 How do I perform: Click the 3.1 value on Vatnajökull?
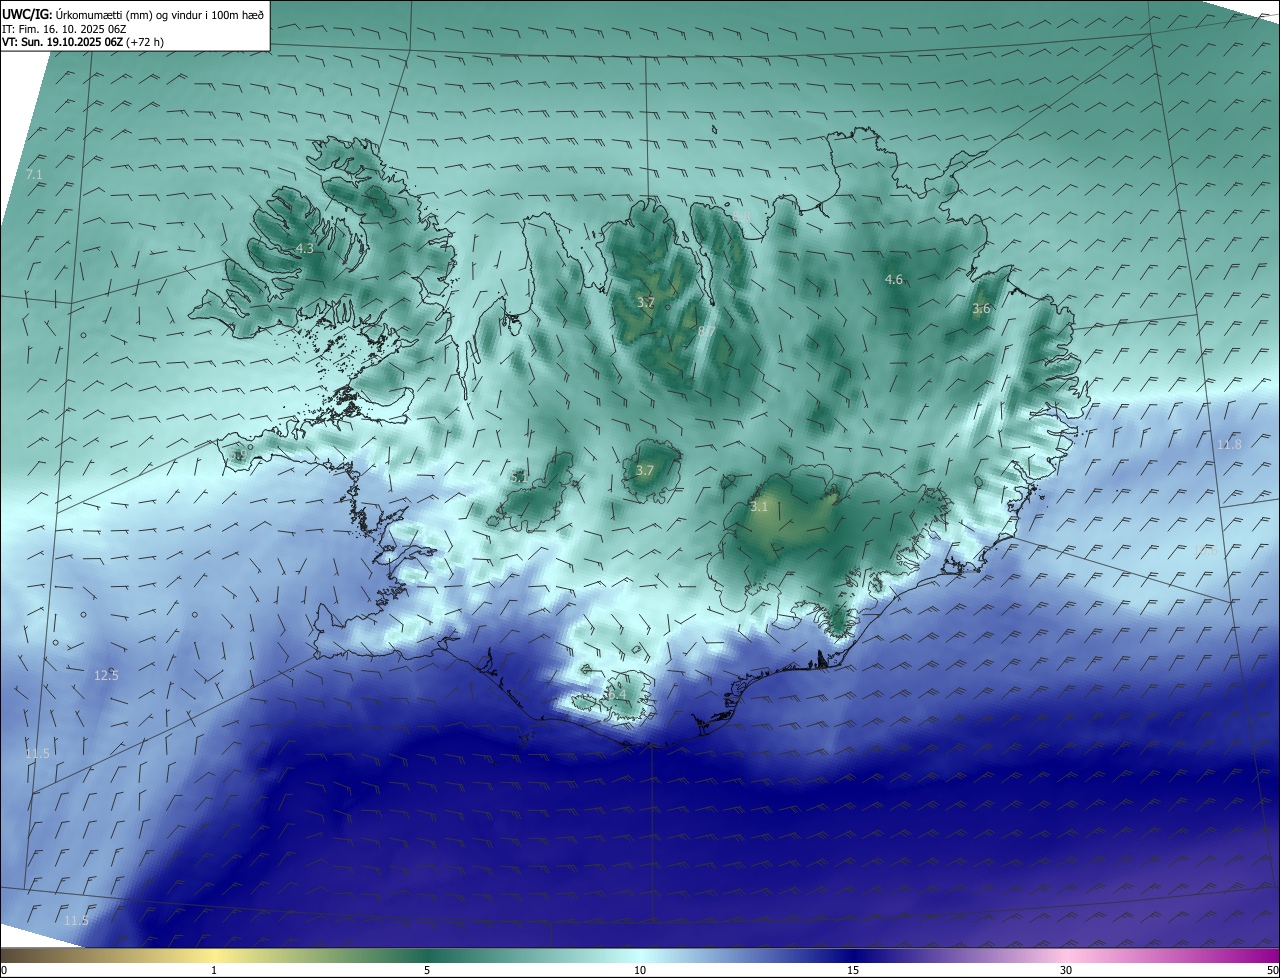click(x=759, y=507)
